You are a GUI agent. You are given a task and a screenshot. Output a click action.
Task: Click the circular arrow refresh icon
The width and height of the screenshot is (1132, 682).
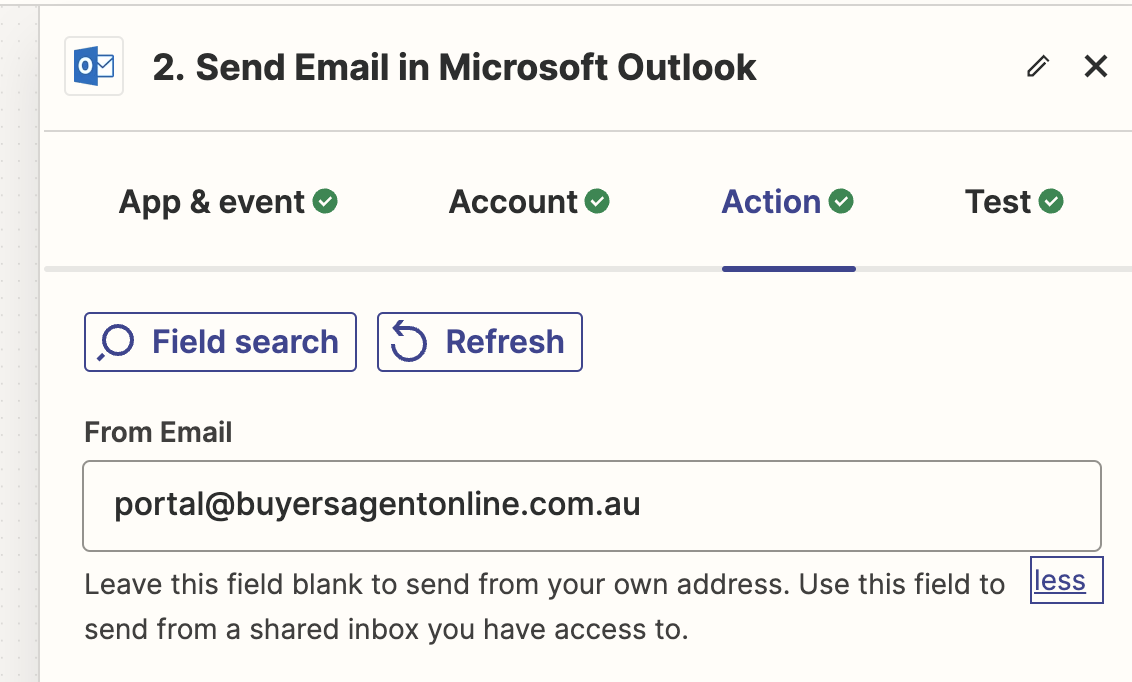[409, 342]
